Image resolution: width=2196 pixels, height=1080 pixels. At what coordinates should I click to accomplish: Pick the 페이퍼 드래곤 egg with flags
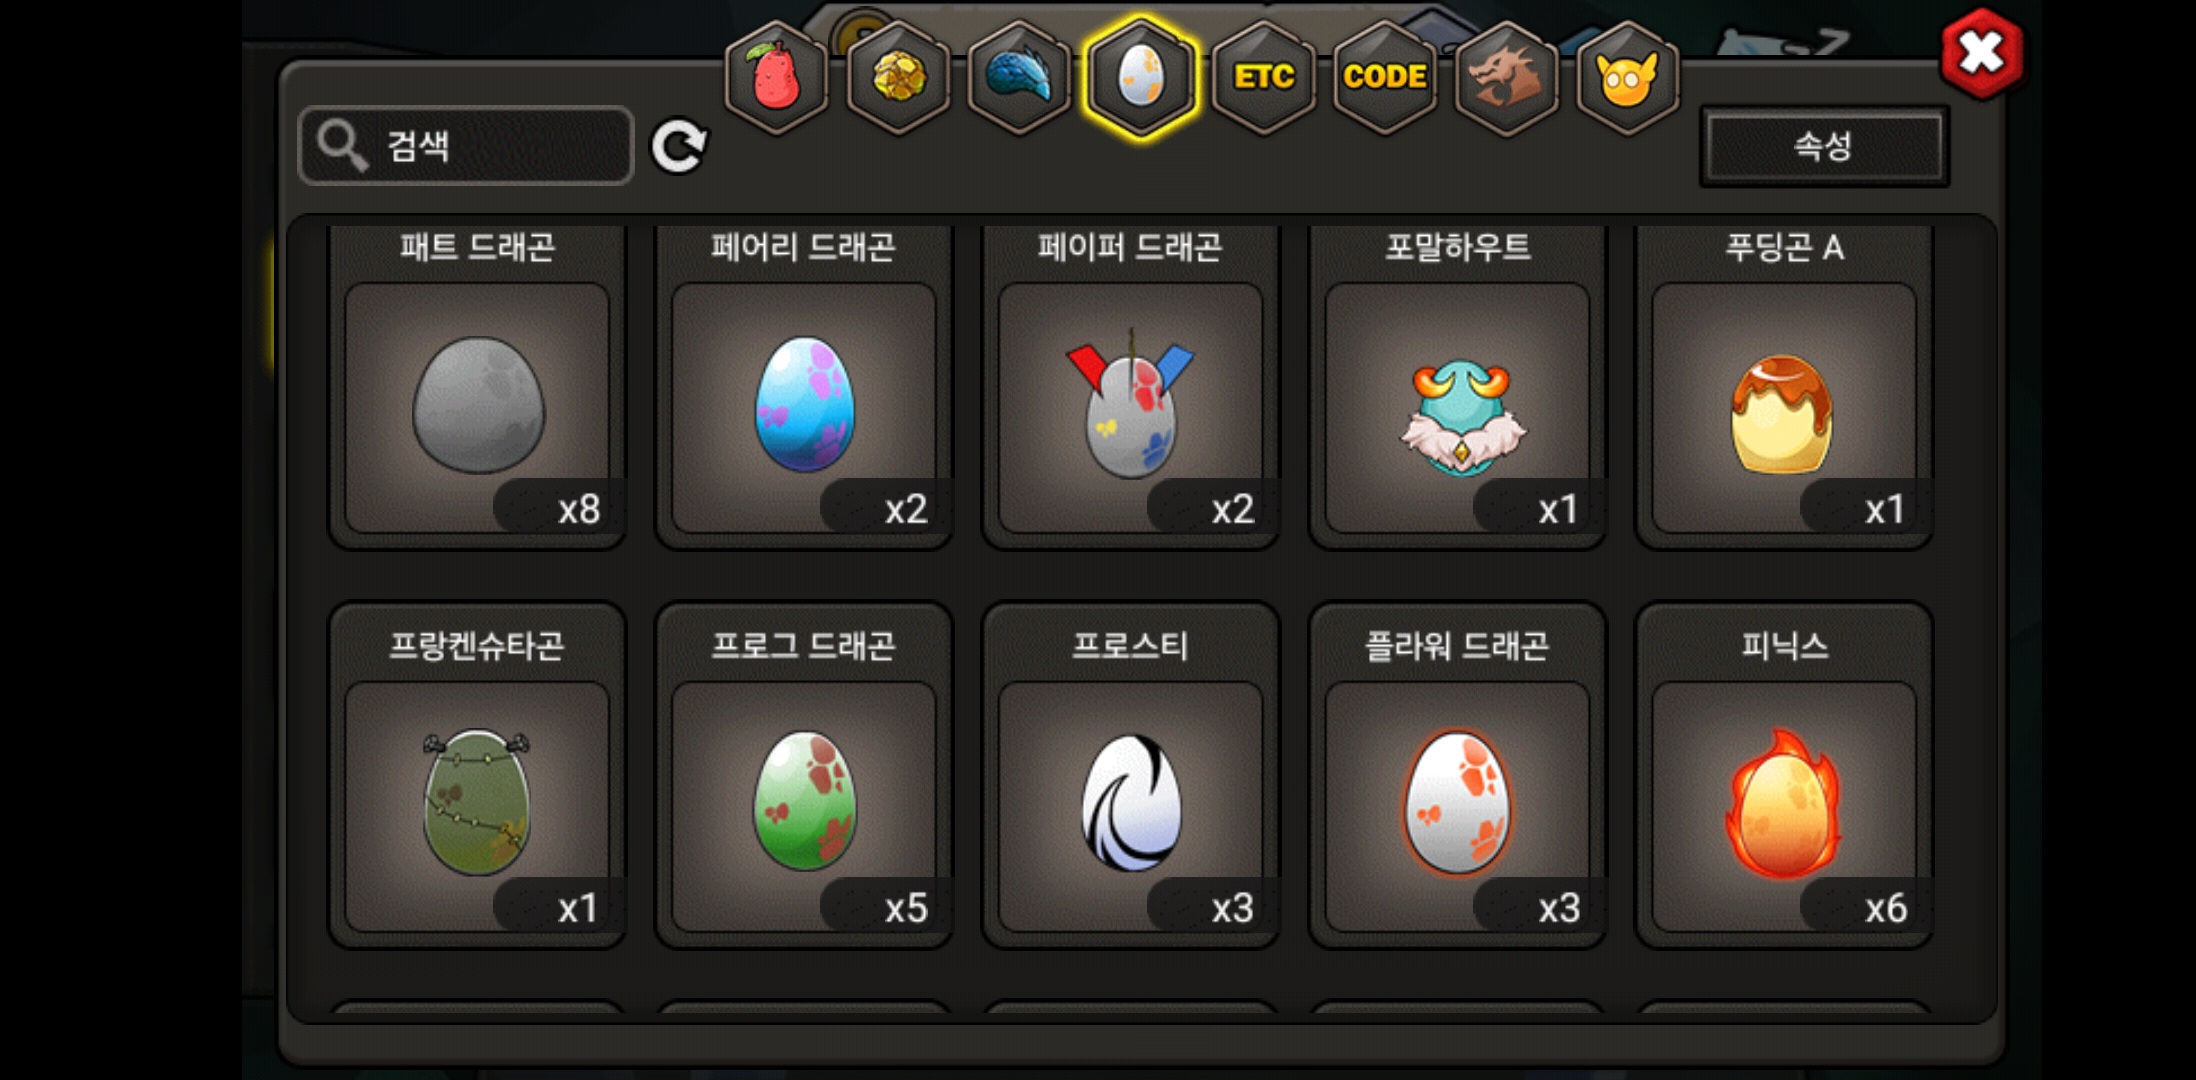pos(1131,388)
